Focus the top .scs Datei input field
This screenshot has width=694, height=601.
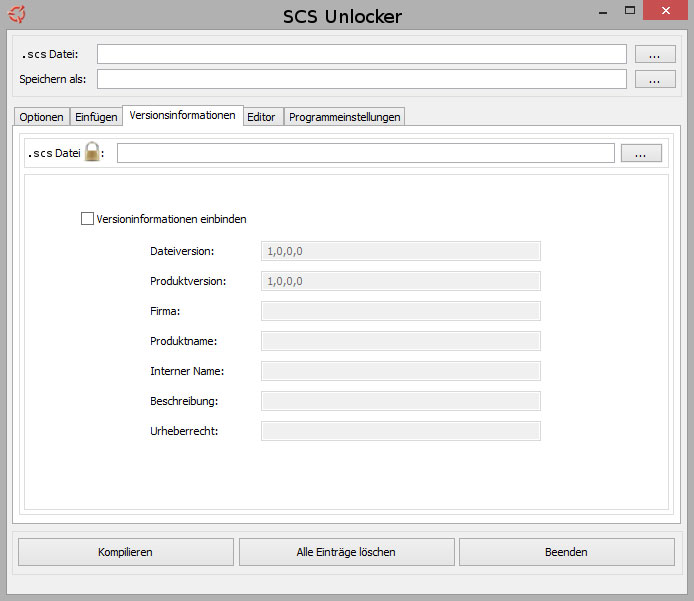coord(362,54)
